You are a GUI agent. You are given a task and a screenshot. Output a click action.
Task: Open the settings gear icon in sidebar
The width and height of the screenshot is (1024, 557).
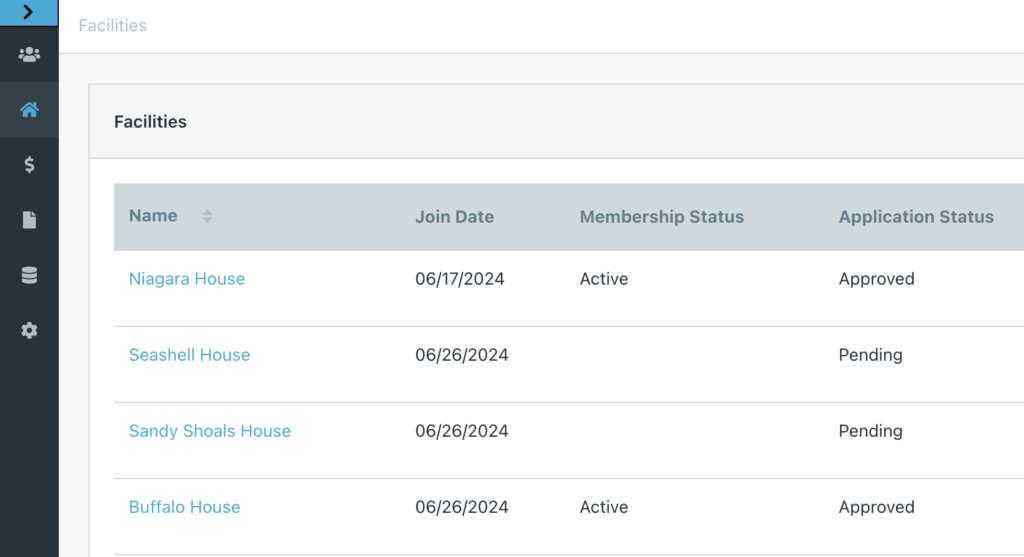(x=29, y=330)
